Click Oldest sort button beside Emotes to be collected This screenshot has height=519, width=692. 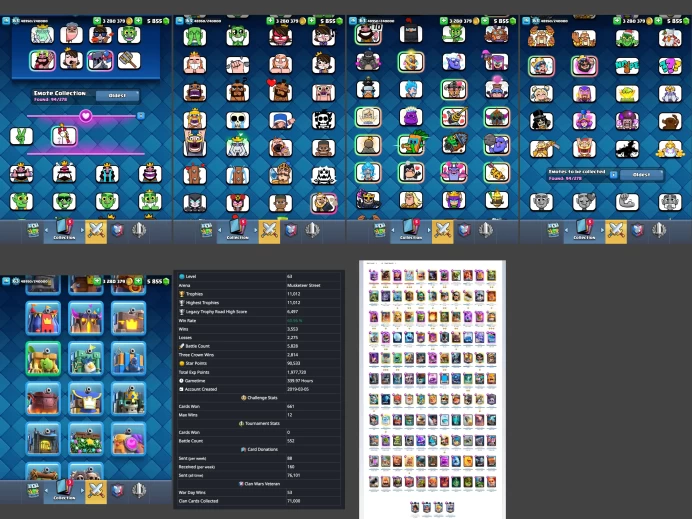[641, 175]
